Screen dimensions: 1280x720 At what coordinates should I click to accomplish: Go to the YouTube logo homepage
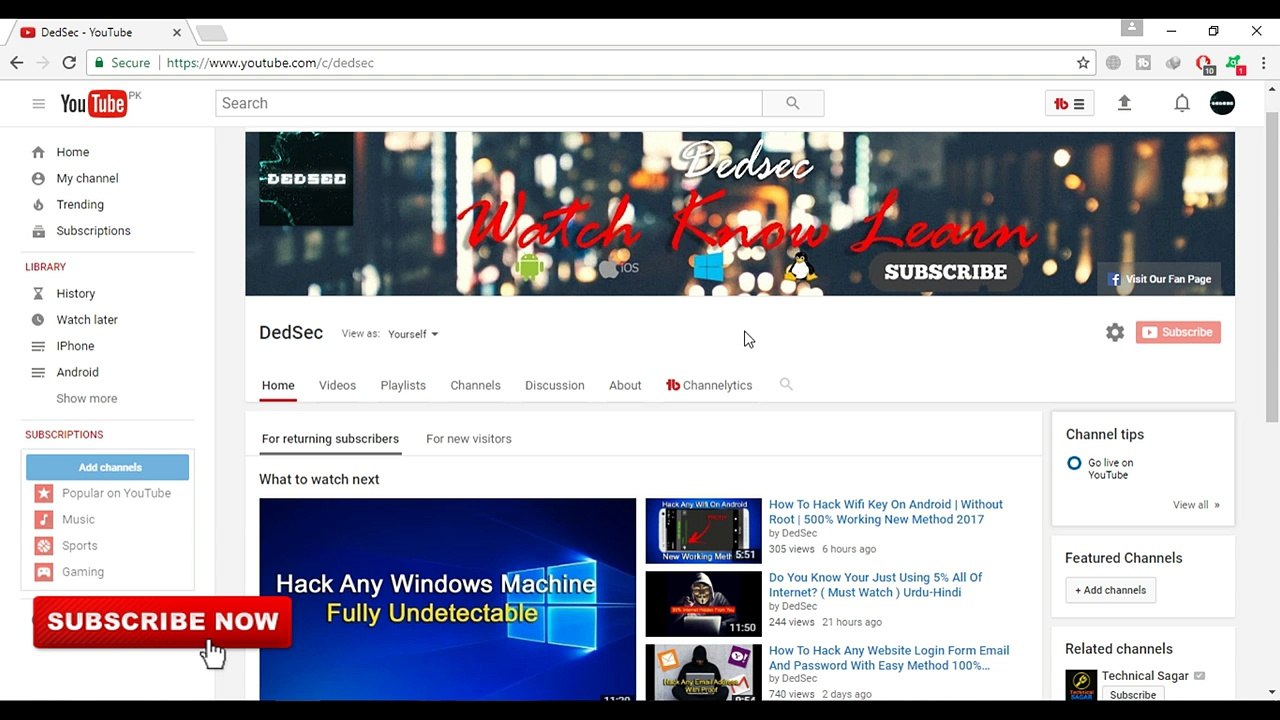point(94,103)
